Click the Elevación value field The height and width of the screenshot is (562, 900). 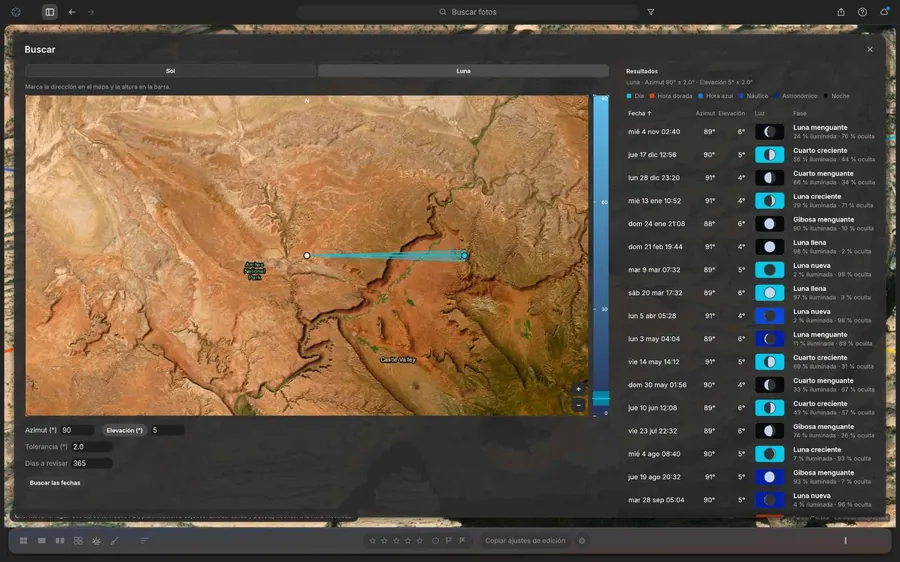click(x=167, y=430)
